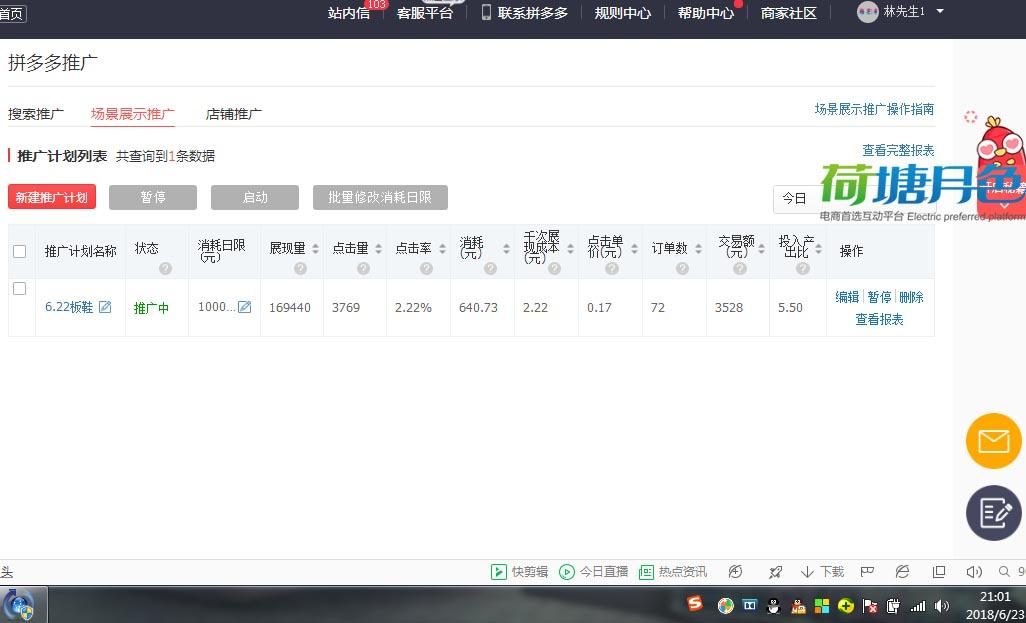Tick the select-all checkbox in table header
Screen dimensions: 1026x623
20,251
